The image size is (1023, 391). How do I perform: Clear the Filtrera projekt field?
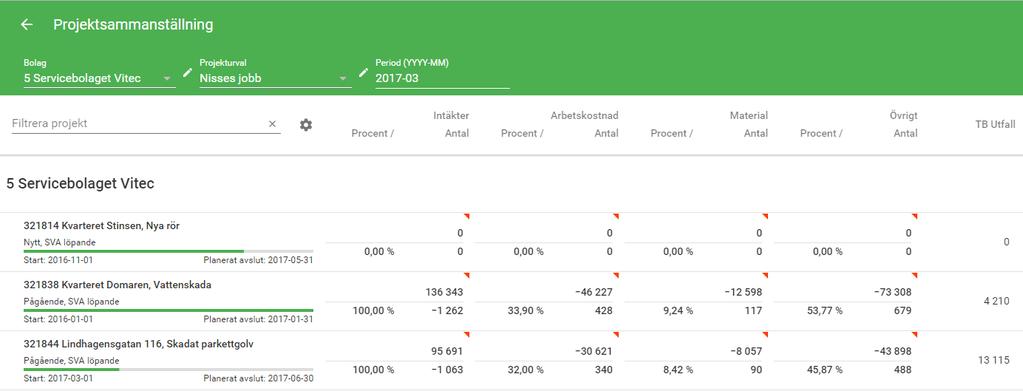coord(273,124)
